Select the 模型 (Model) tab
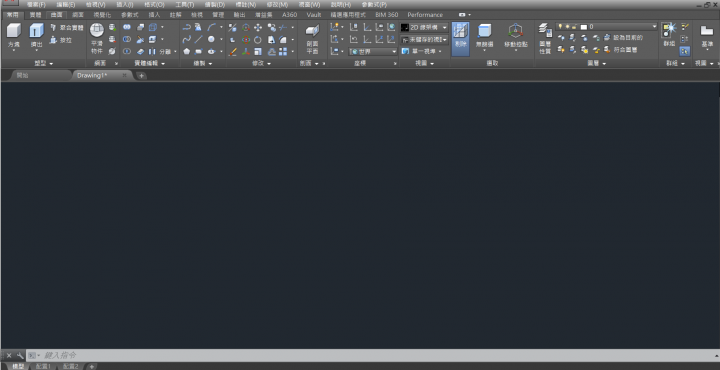720x370 pixels. [18, 366]
